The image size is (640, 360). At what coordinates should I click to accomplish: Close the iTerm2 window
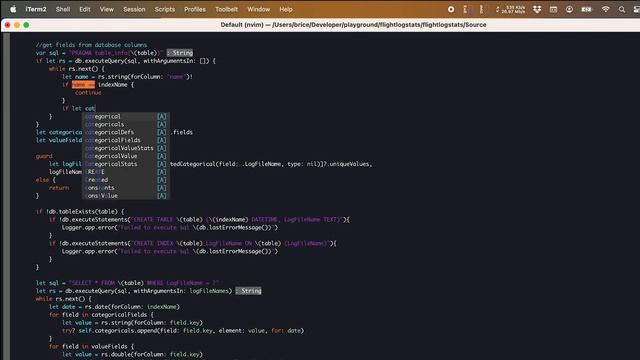(x=7, y=25)
